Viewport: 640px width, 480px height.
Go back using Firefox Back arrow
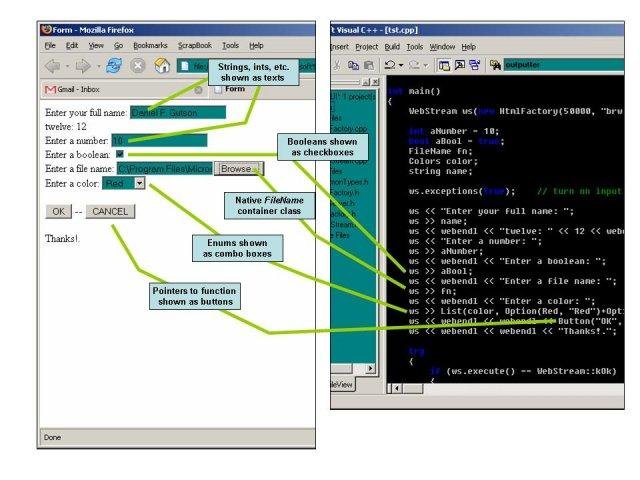[53, 65]
